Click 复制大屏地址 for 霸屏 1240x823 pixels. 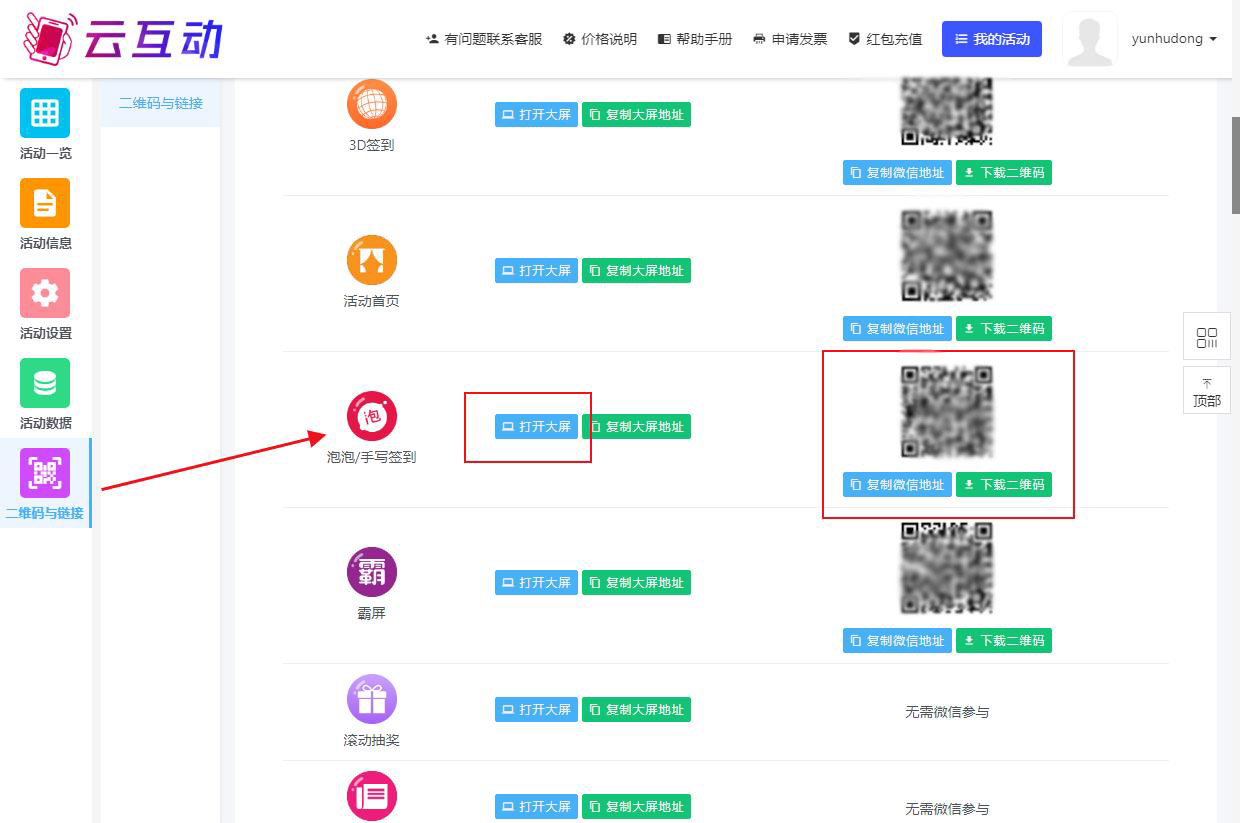pos(636,583)
